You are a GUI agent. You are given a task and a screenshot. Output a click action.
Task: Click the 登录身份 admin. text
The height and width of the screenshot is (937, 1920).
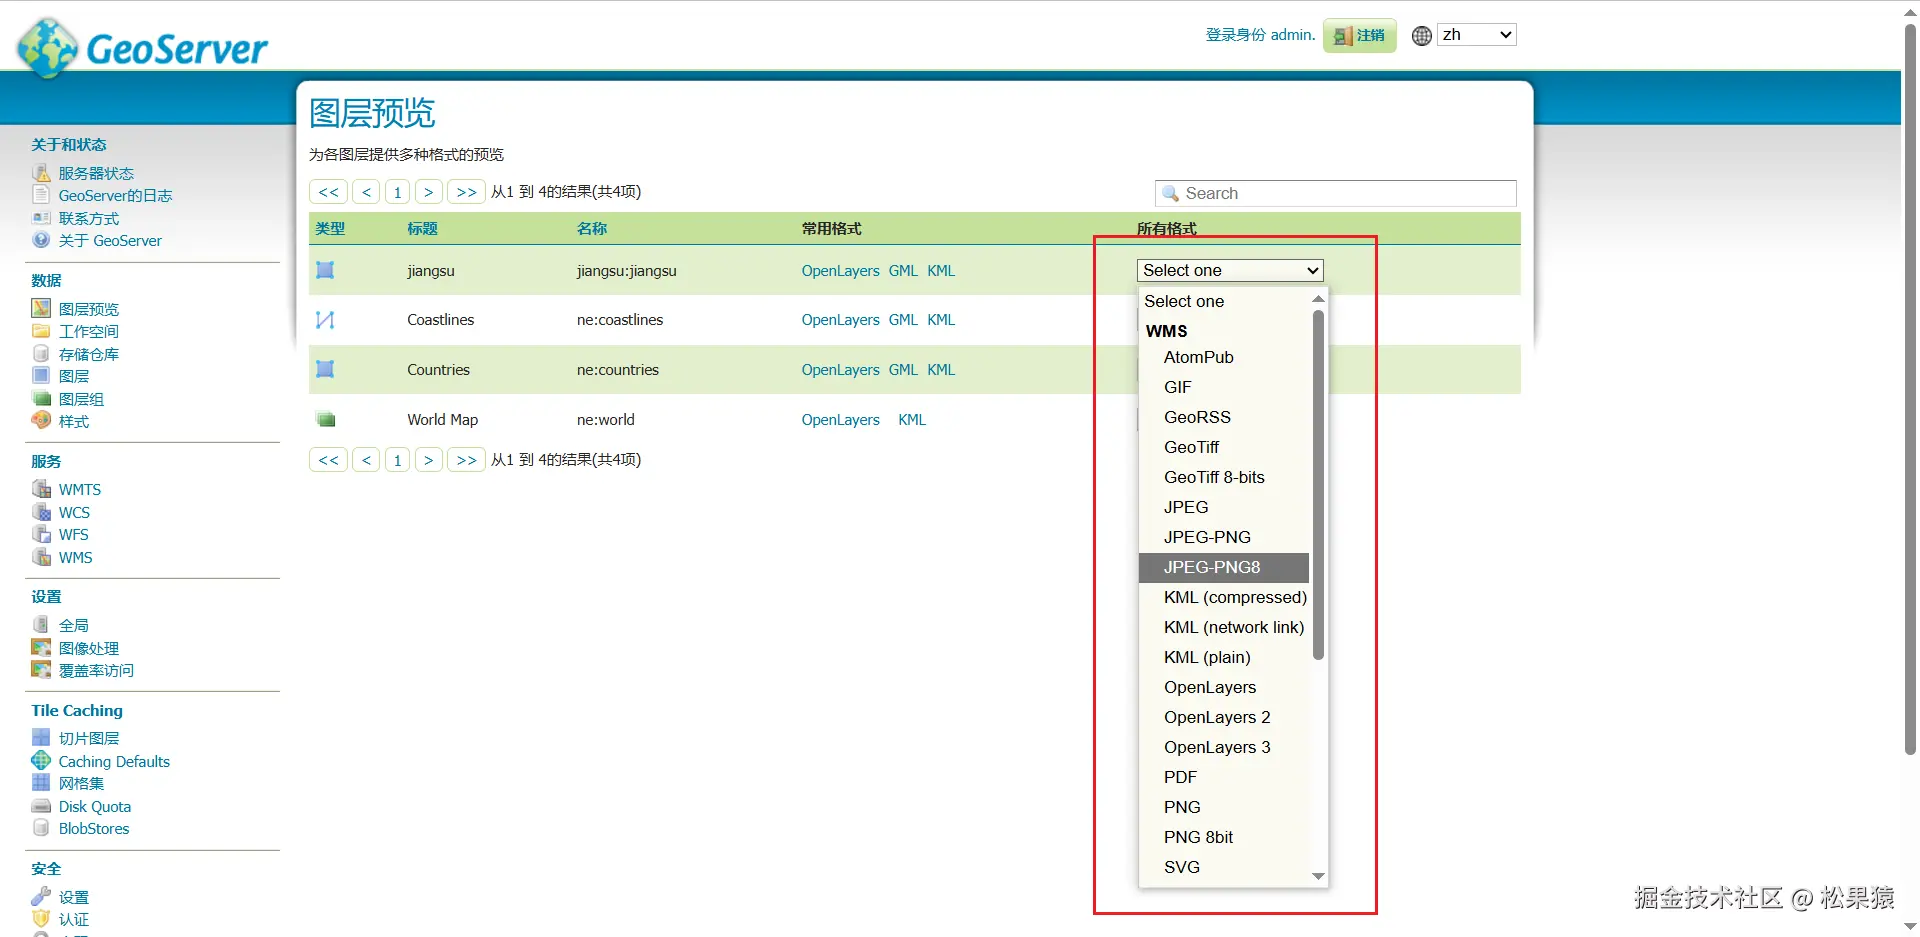(x=1260, y=35)
